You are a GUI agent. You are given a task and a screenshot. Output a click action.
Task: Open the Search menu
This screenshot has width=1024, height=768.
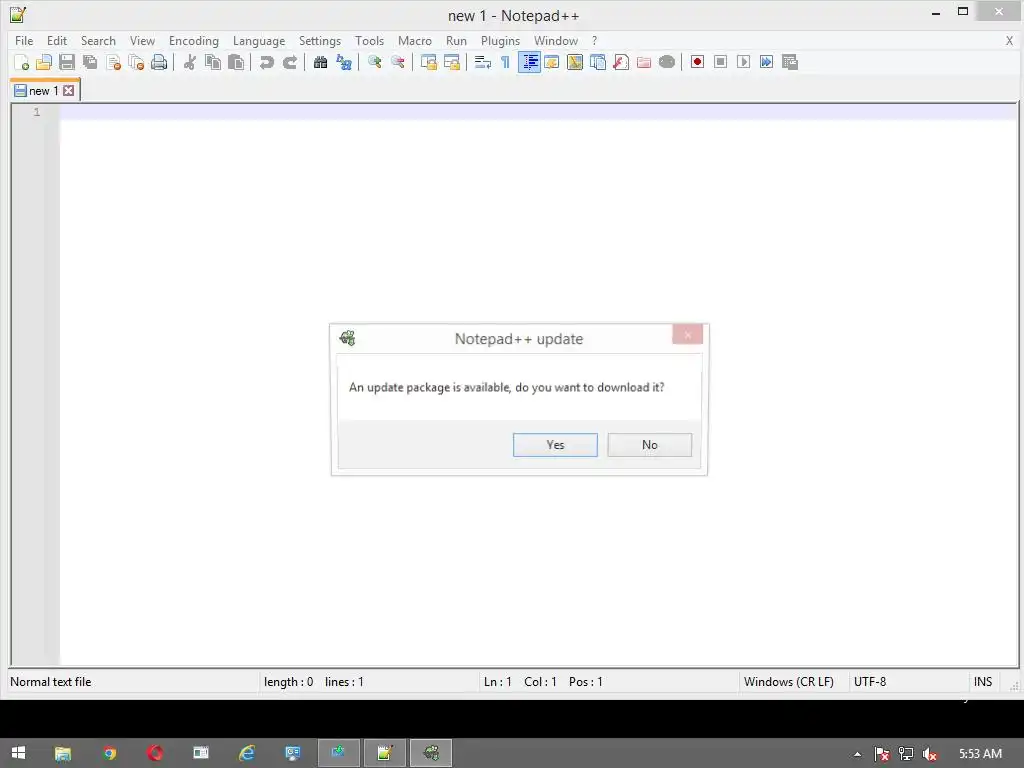click(x=98, y=40)
